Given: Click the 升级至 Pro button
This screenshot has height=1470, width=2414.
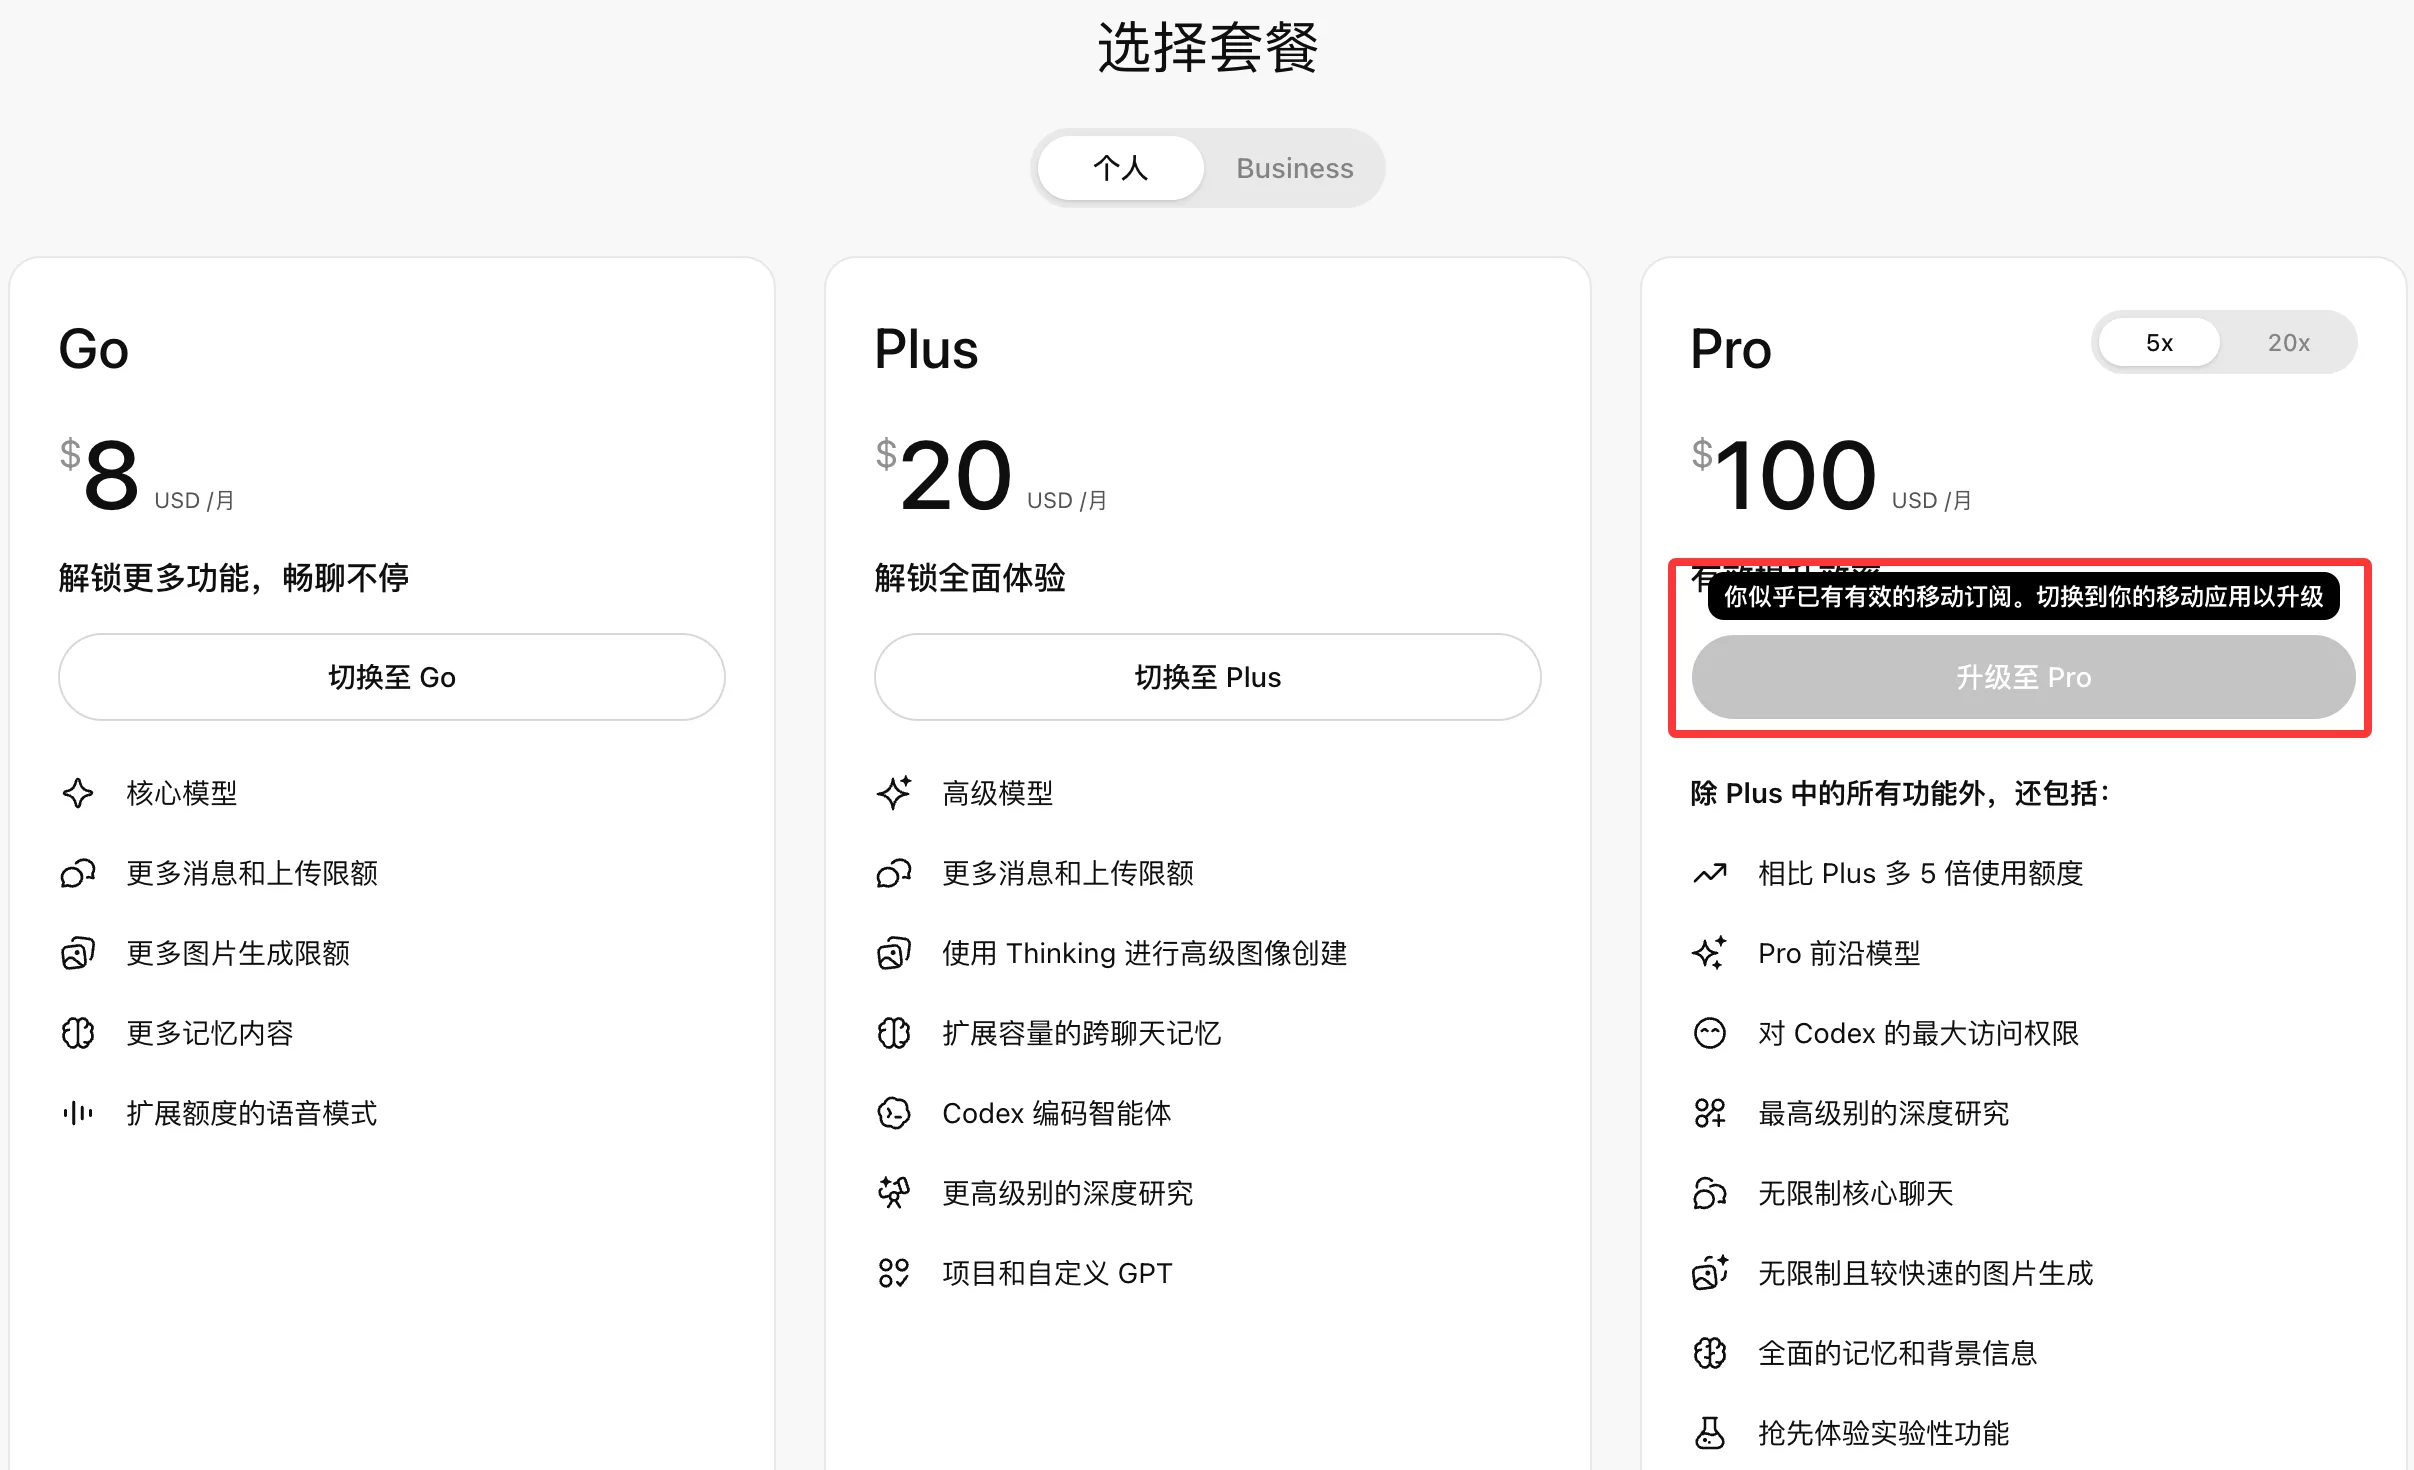Looking at the screenshot, I should tap(2023, 677).
